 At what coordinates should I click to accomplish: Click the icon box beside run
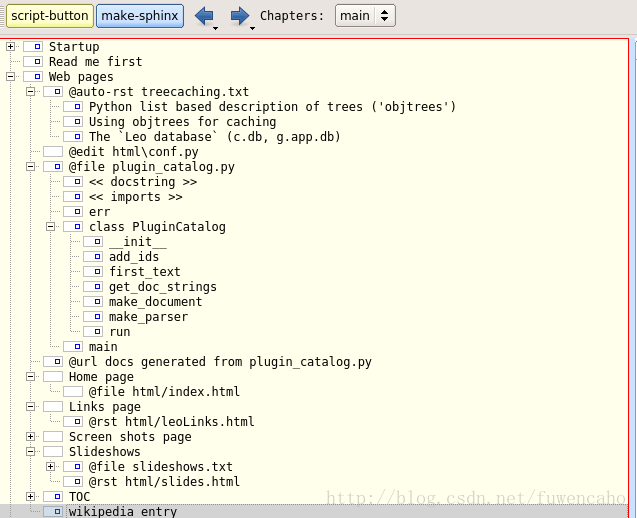pyautogui.click(x=93, y=332)
